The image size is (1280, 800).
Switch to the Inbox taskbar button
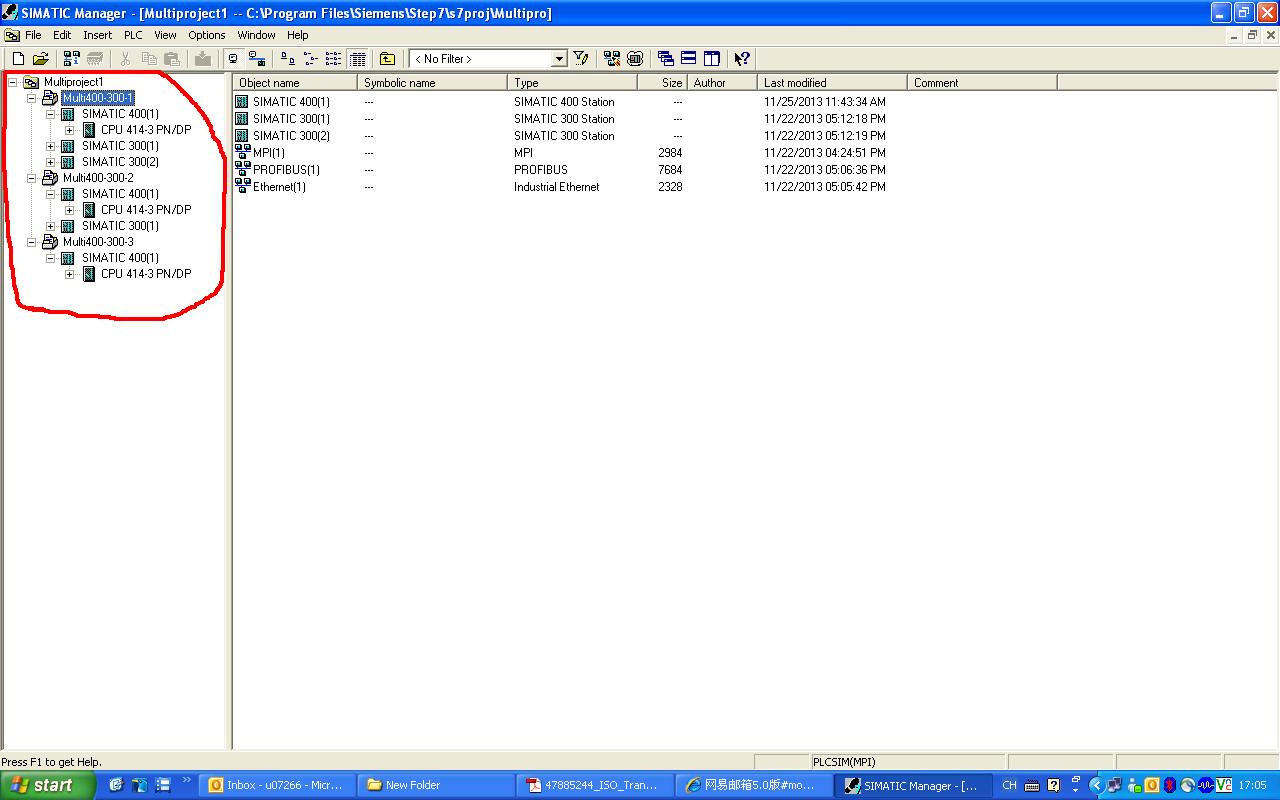(x=277, y=785)
